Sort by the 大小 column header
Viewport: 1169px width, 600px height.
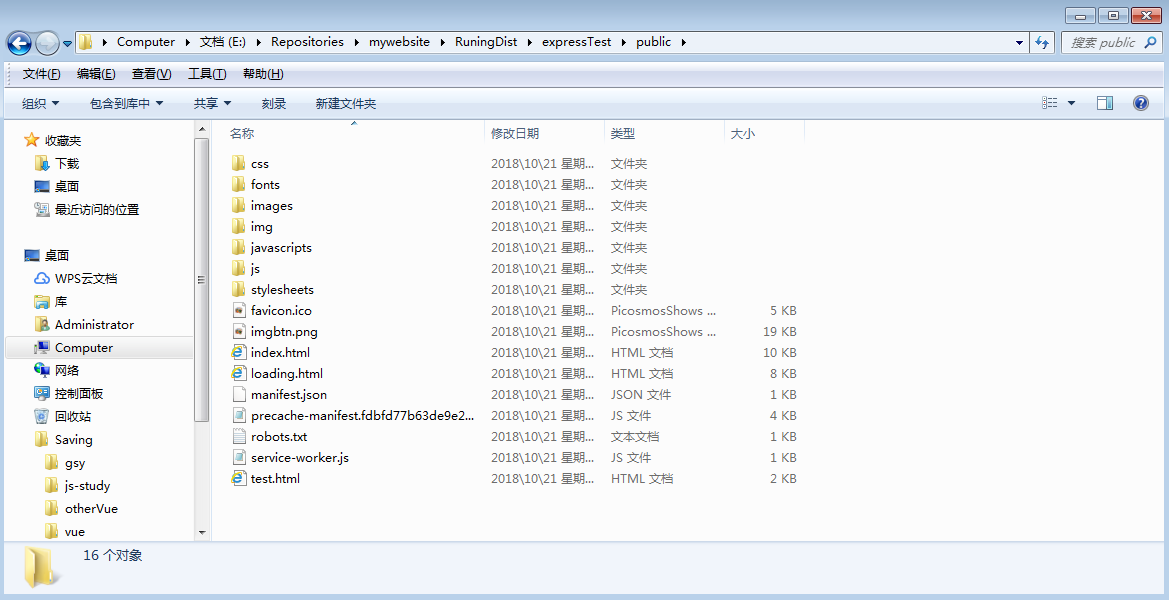point(742,133)
